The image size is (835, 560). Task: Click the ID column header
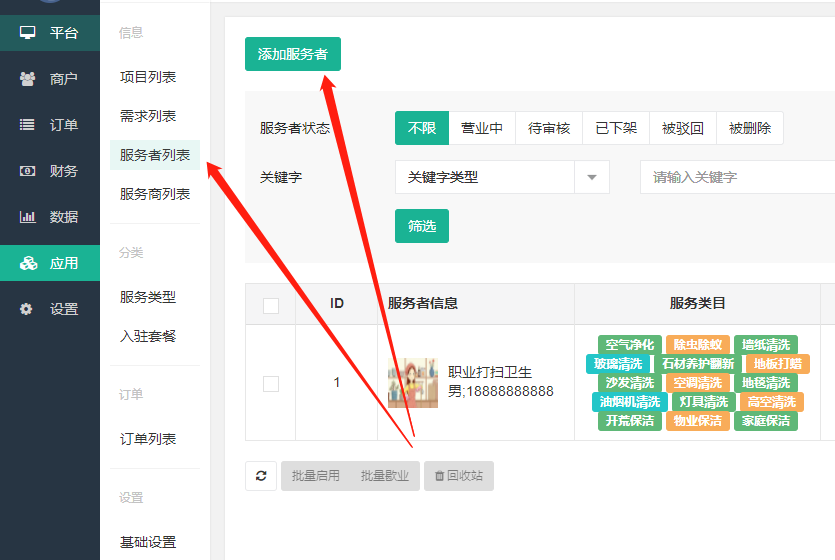(x=337, y=303)
